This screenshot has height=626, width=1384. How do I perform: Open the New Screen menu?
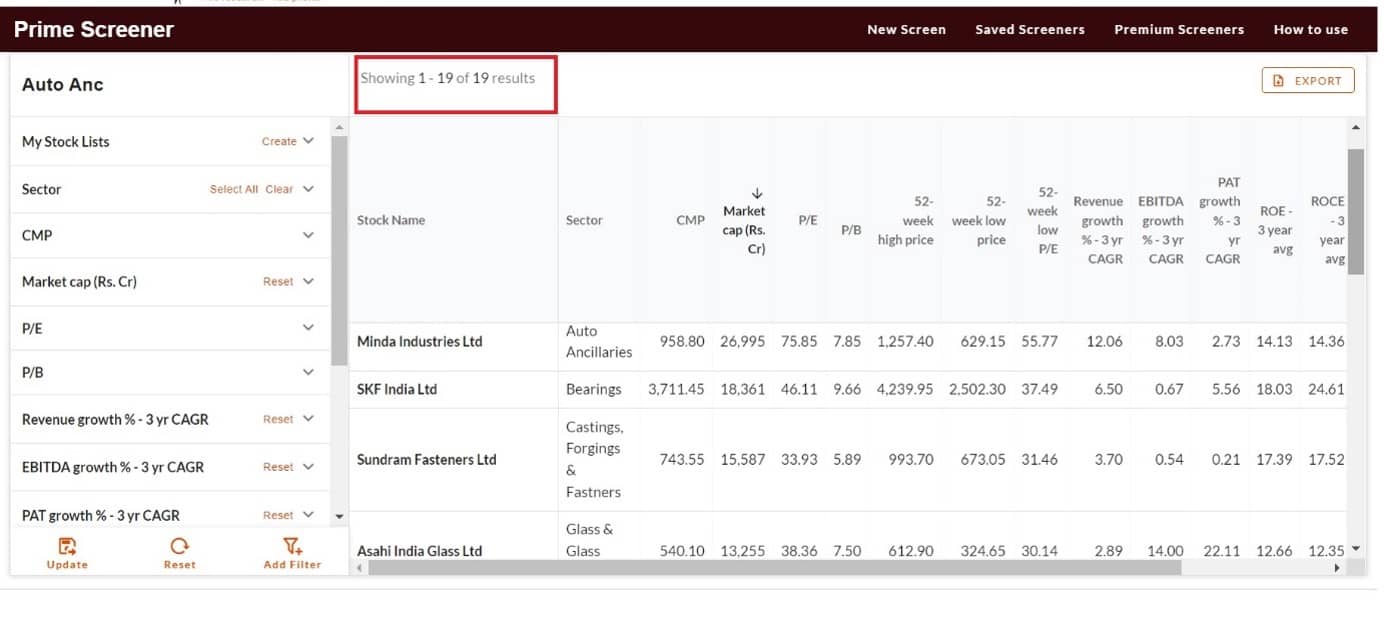click(x=906, y=30)
